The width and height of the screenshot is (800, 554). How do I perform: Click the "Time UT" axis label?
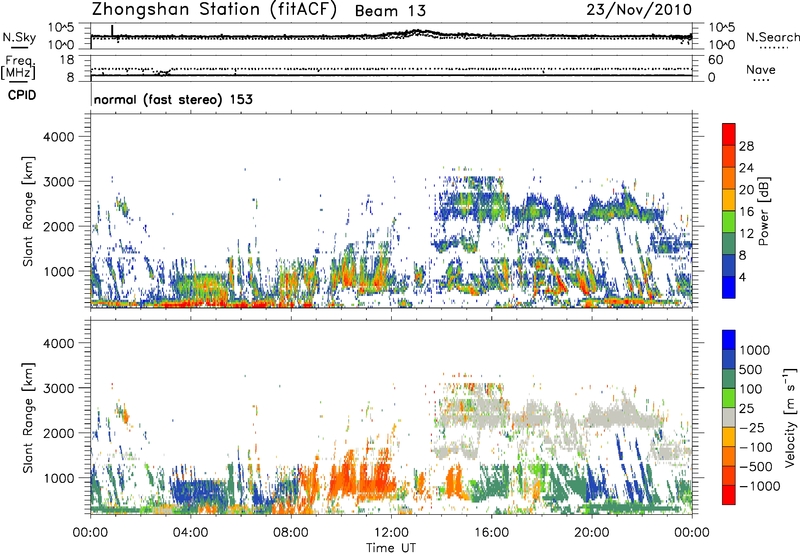(391, 548)
